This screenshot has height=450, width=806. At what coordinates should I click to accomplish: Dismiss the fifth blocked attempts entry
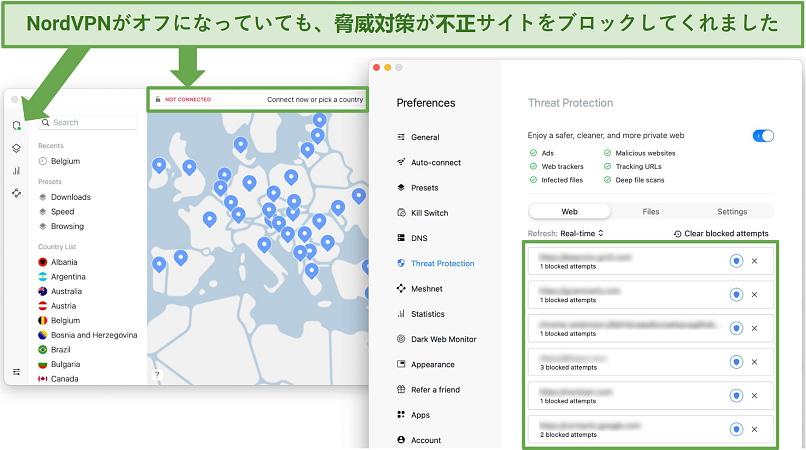[754, 395]
